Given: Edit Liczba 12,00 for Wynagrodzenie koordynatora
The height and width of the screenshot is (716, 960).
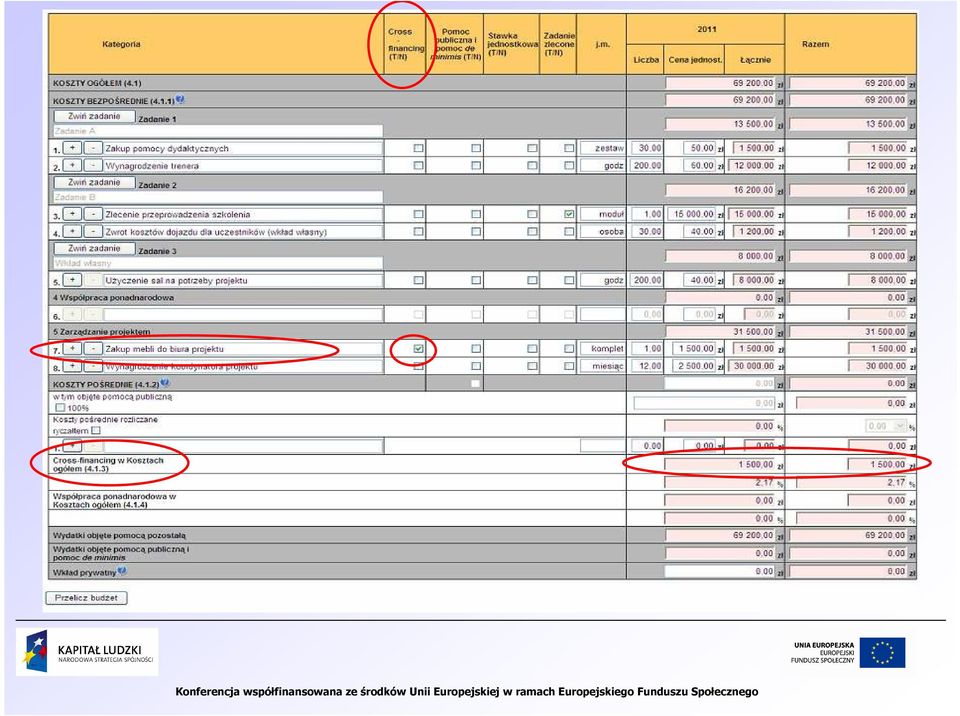Looking at the screenshot, I should click(647, 366).
